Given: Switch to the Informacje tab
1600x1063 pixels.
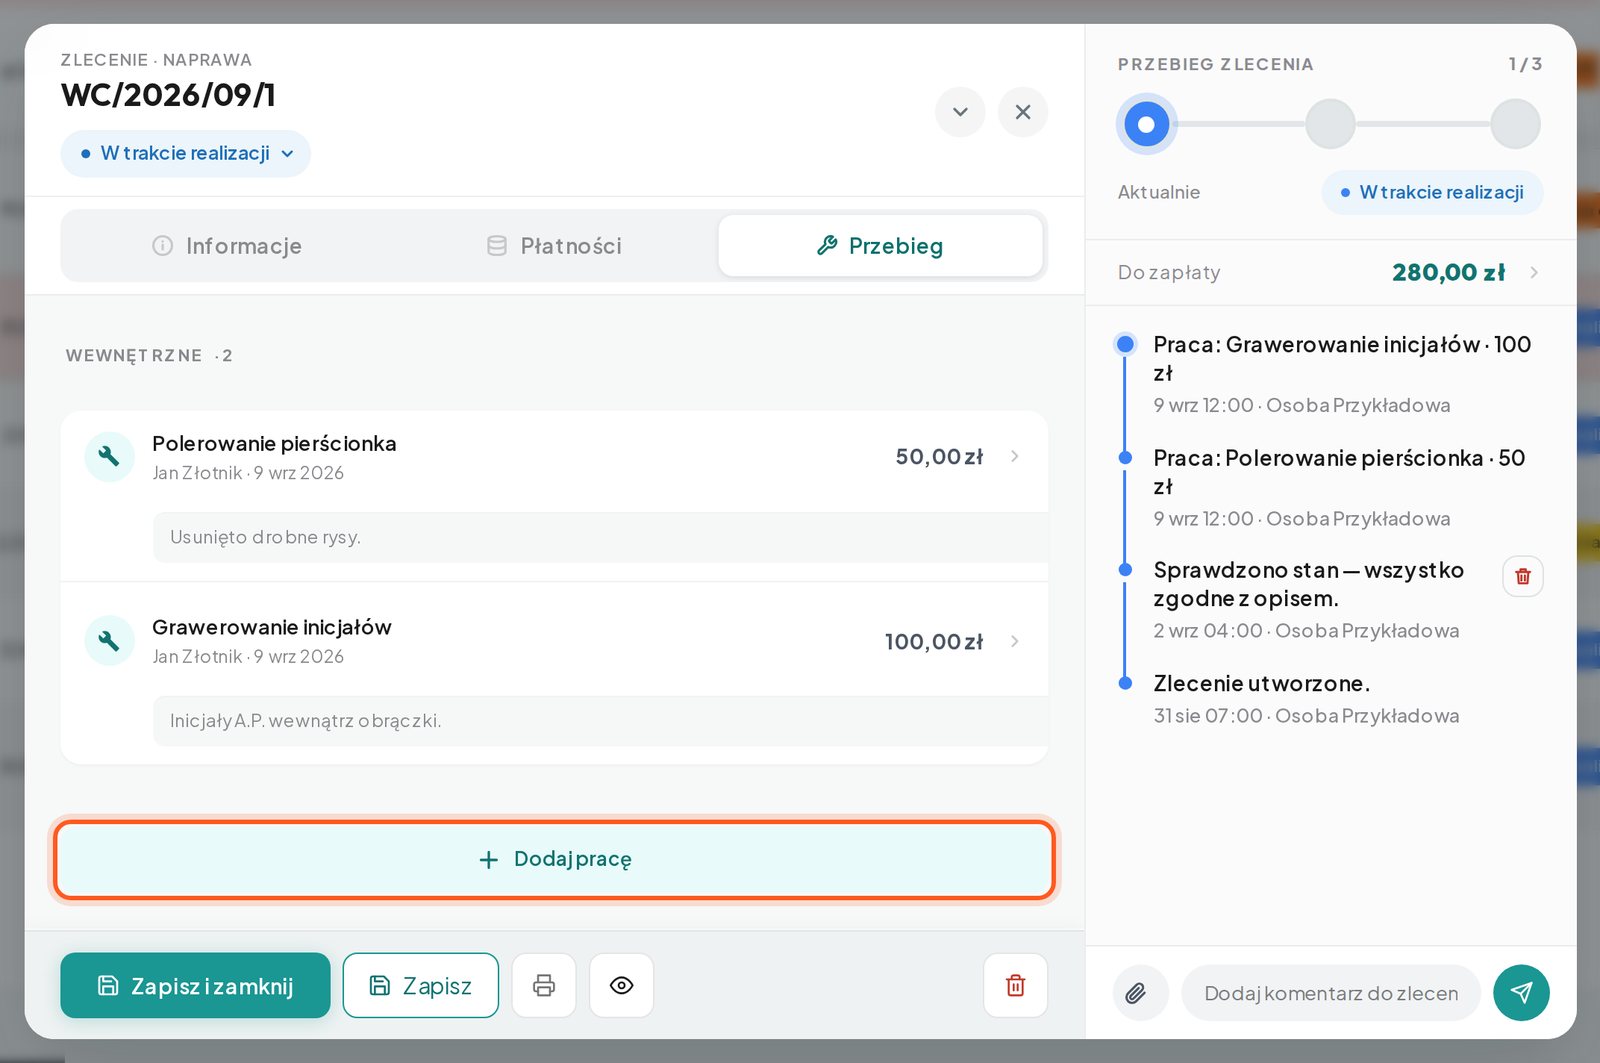Looking at the screenshot, I should (x=227, y=246).
